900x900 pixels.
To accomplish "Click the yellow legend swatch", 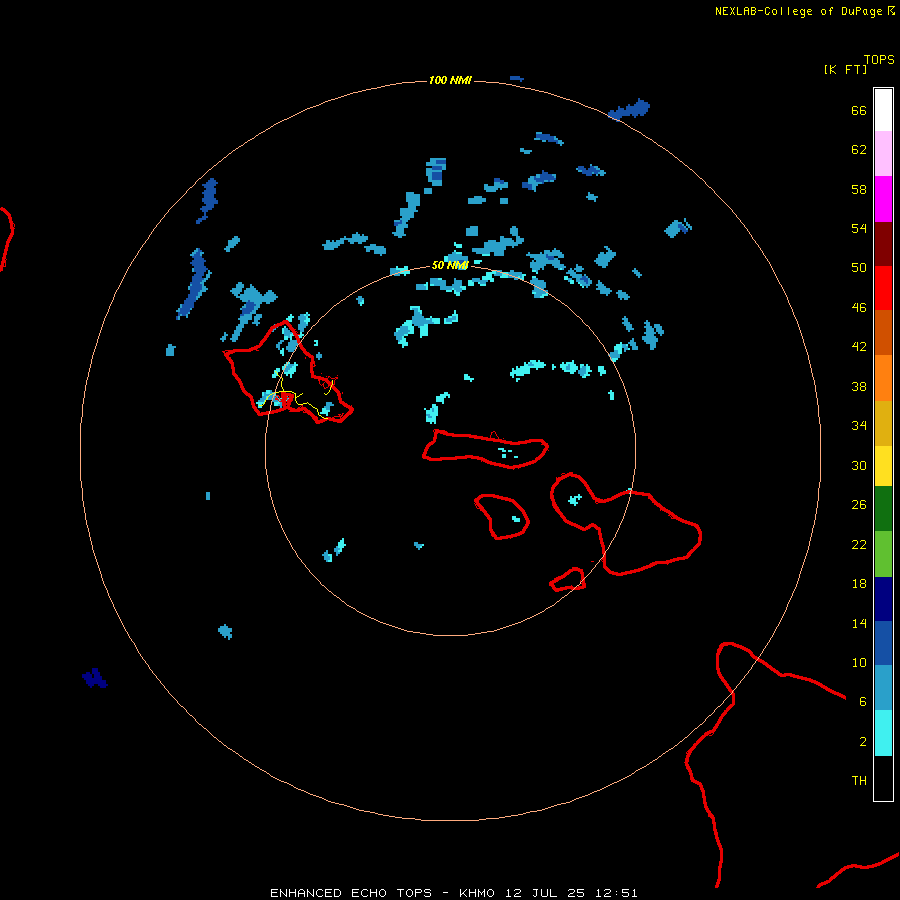I will [883, 465].
